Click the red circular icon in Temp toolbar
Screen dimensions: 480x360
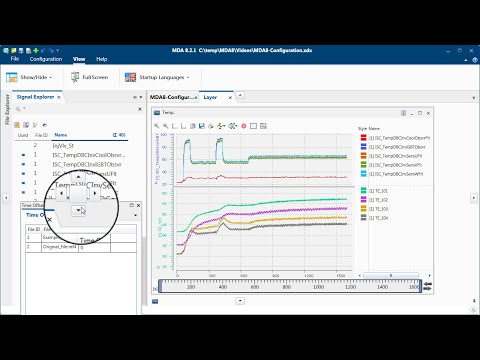(244, 126)
